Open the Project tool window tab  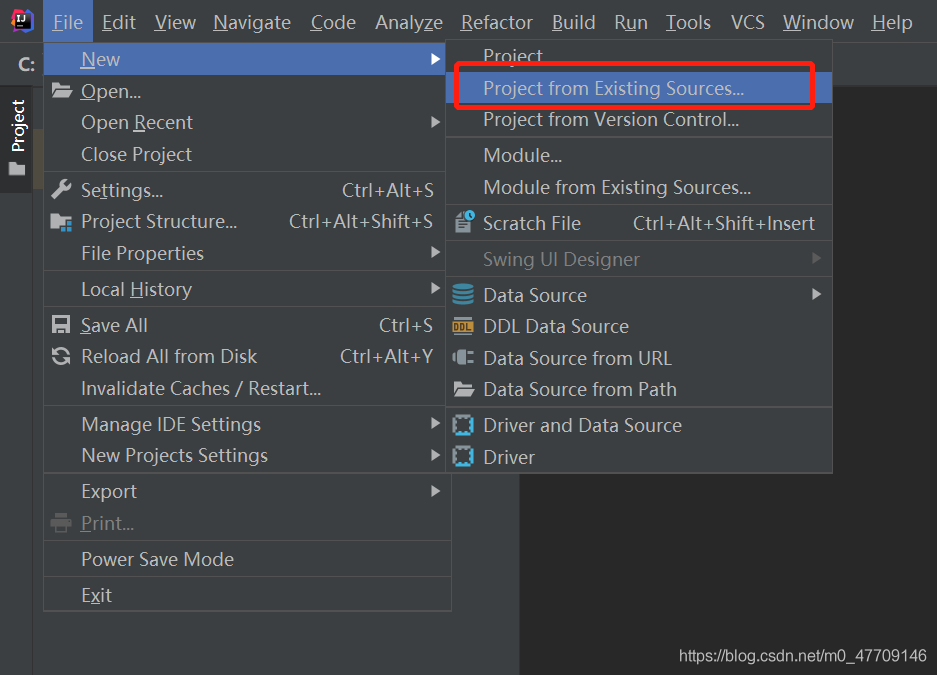(17, 125)
